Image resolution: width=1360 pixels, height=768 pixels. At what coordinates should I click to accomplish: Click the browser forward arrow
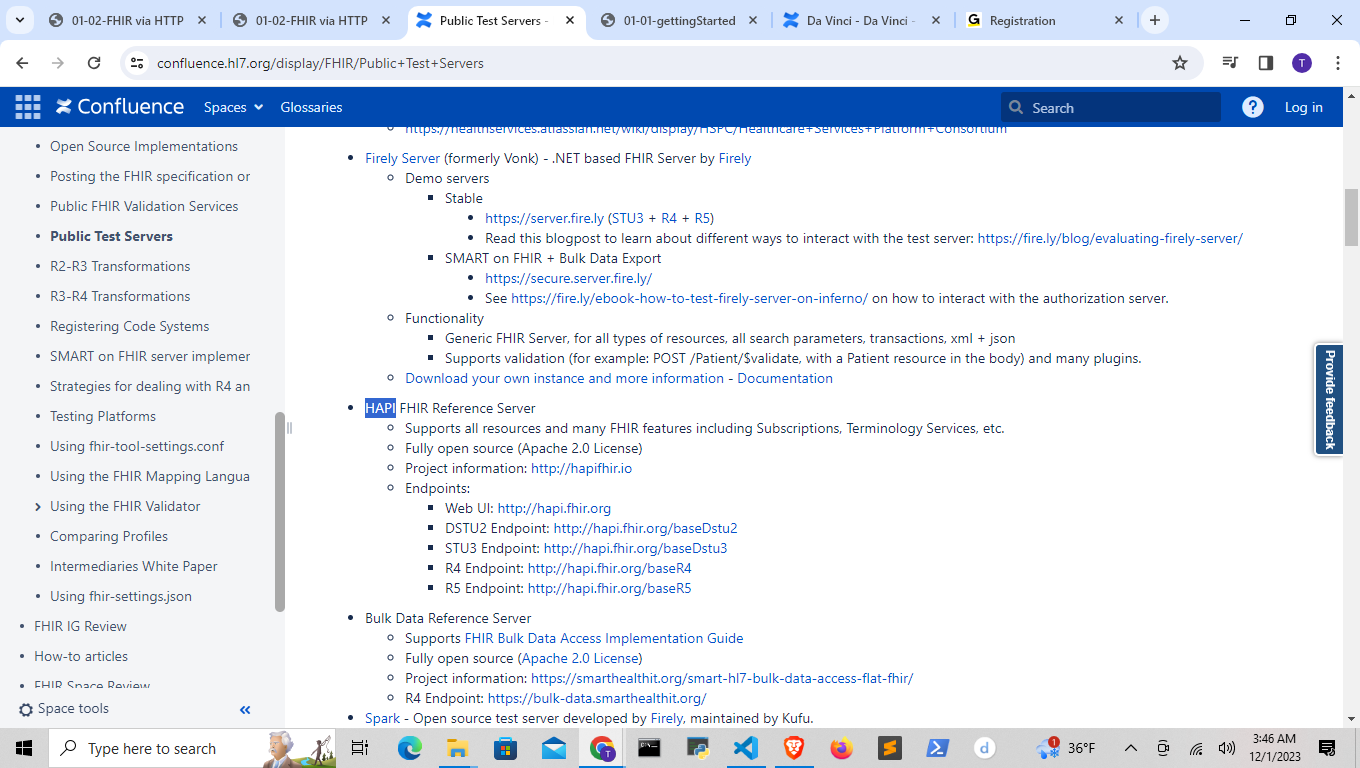point(58,63)
